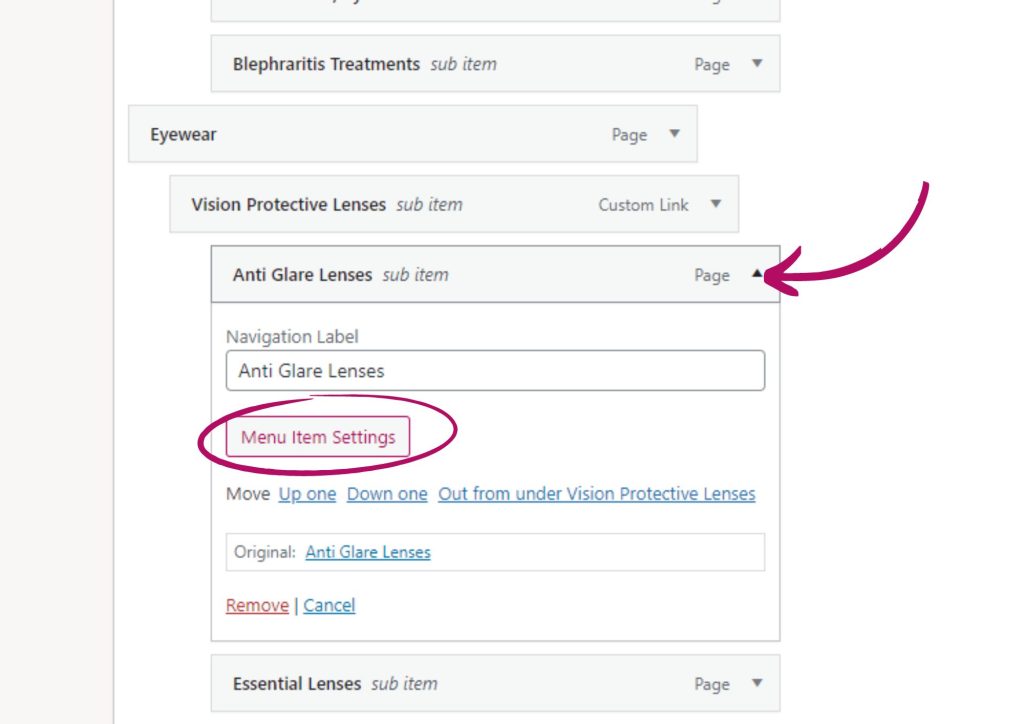
Task: Move out from under Vision Protective Lenses
Action: coord(596,494)
